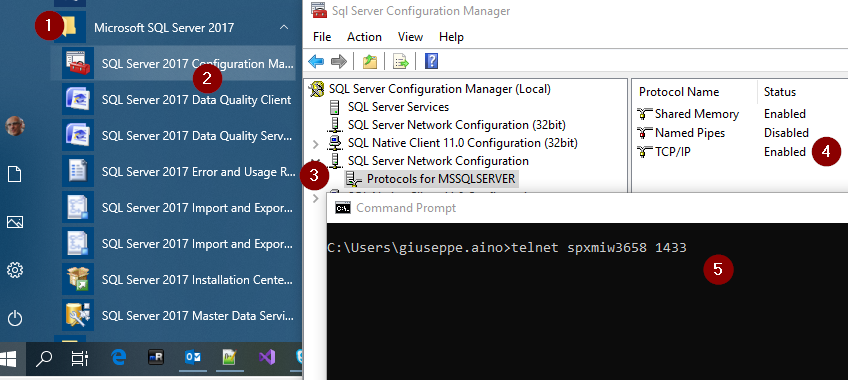Open Visual Studio from the taskbar
This screenshot has width=848, height=380.
point(267,357)
